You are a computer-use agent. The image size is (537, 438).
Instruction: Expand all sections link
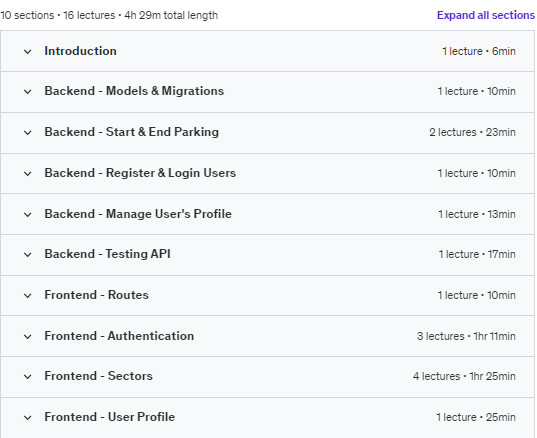[x=486, y=15]
